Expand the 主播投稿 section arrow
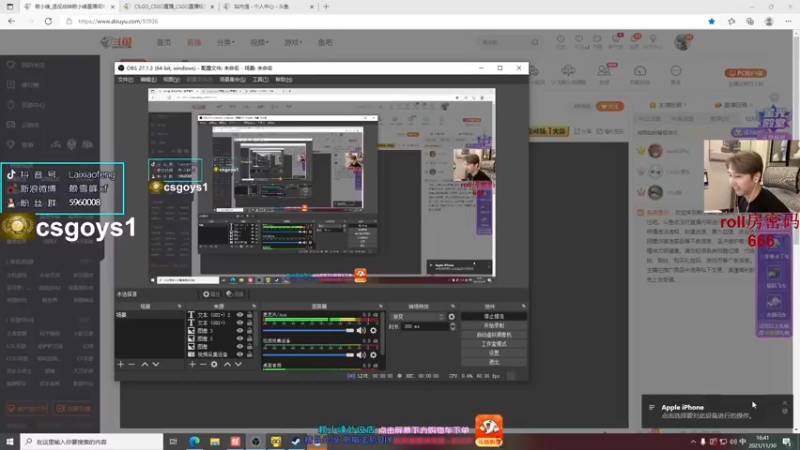This screenshot has width=800, height=450. pos(685,105)
